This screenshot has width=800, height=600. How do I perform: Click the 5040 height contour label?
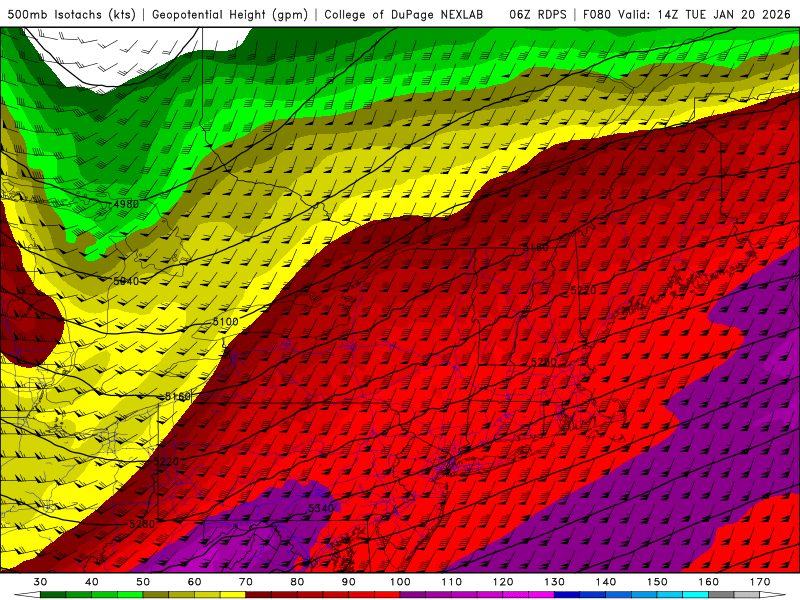coord(126,281)
